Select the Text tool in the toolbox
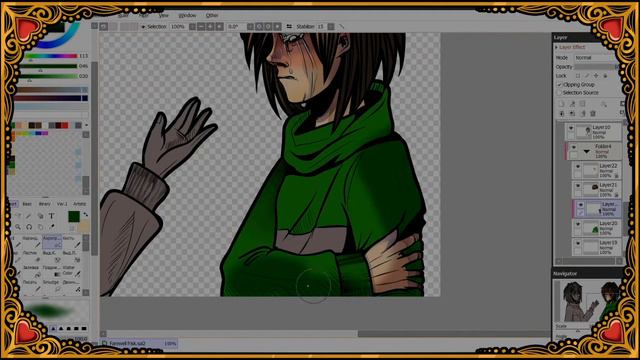640x360 pixels. pos(52,216)
